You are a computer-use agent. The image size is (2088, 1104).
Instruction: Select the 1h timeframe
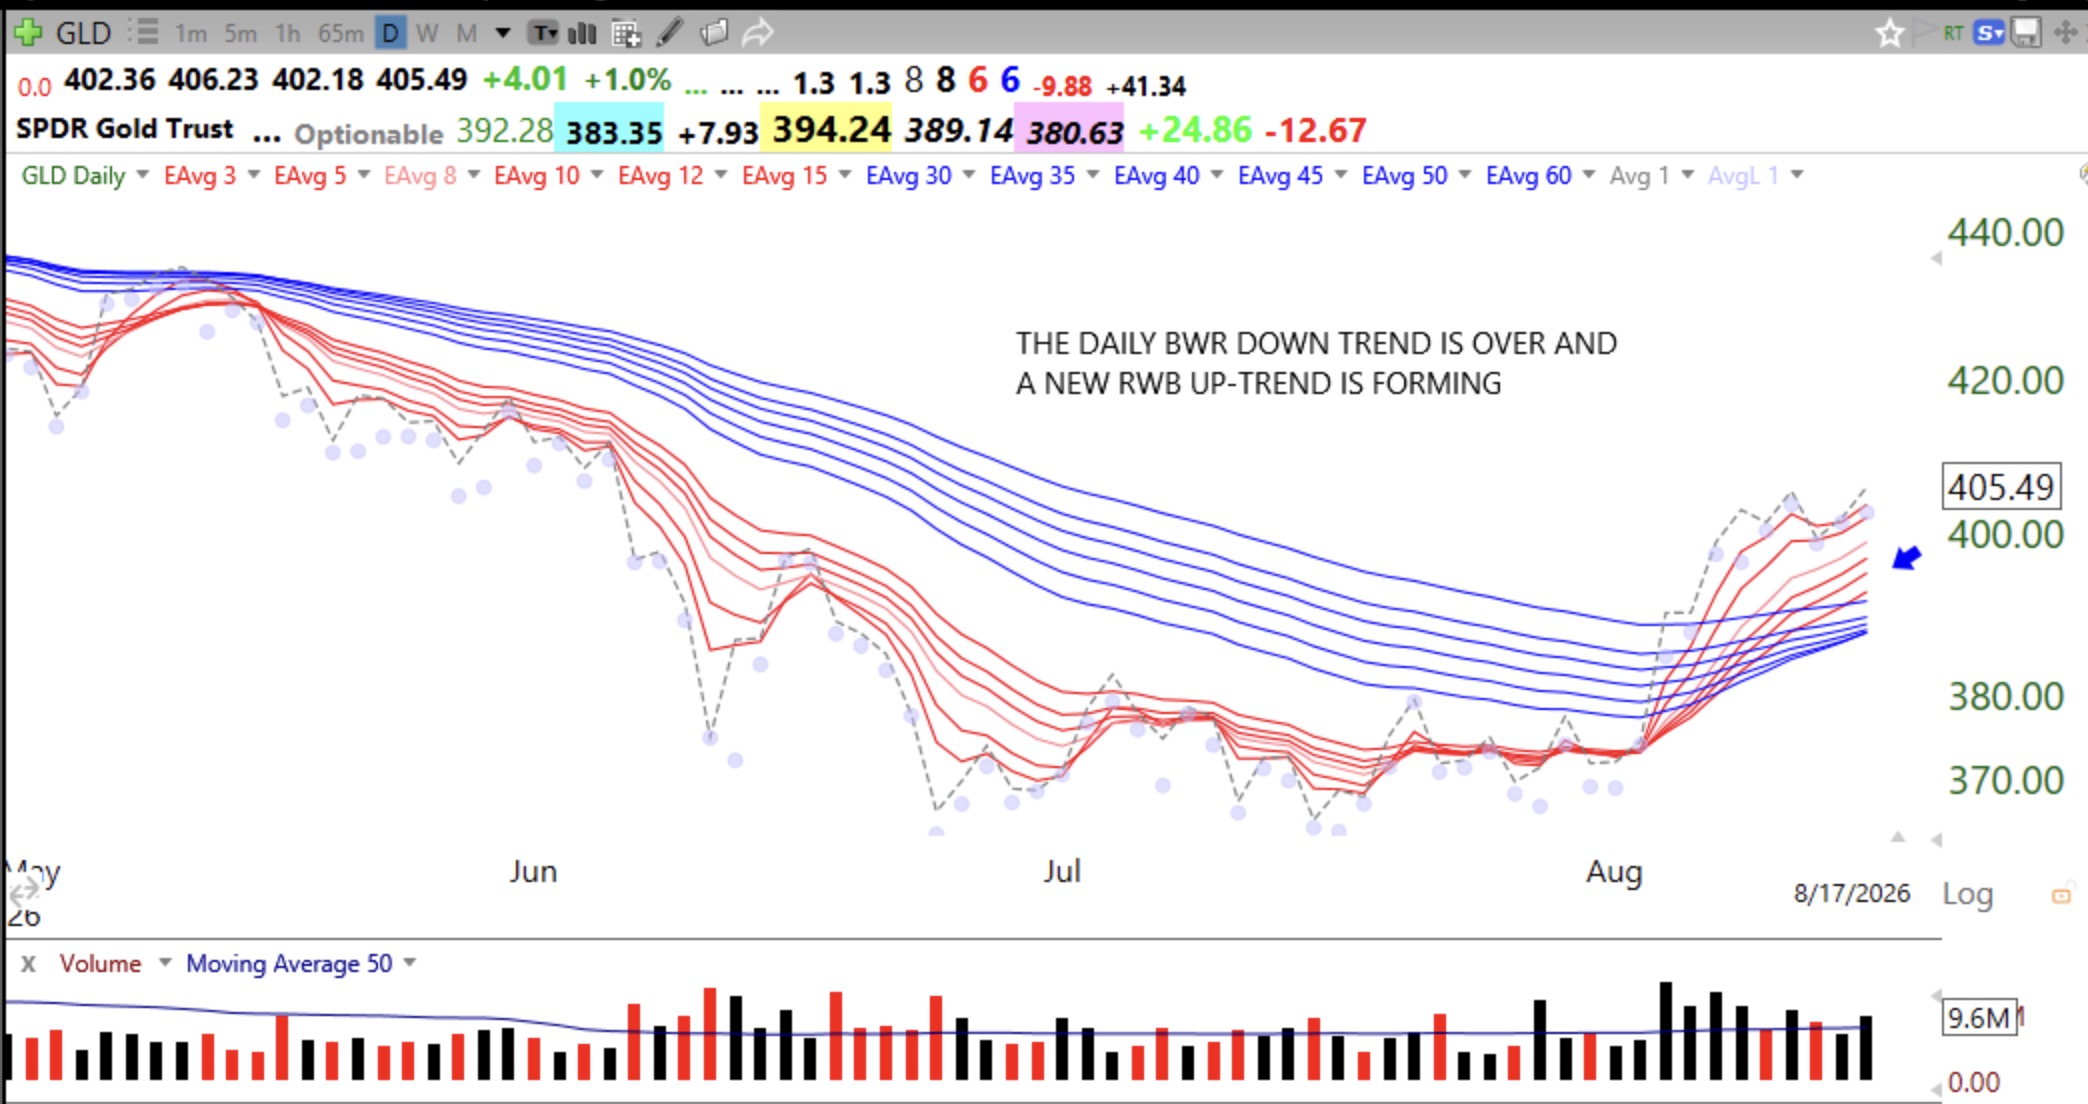click(288, 34)
